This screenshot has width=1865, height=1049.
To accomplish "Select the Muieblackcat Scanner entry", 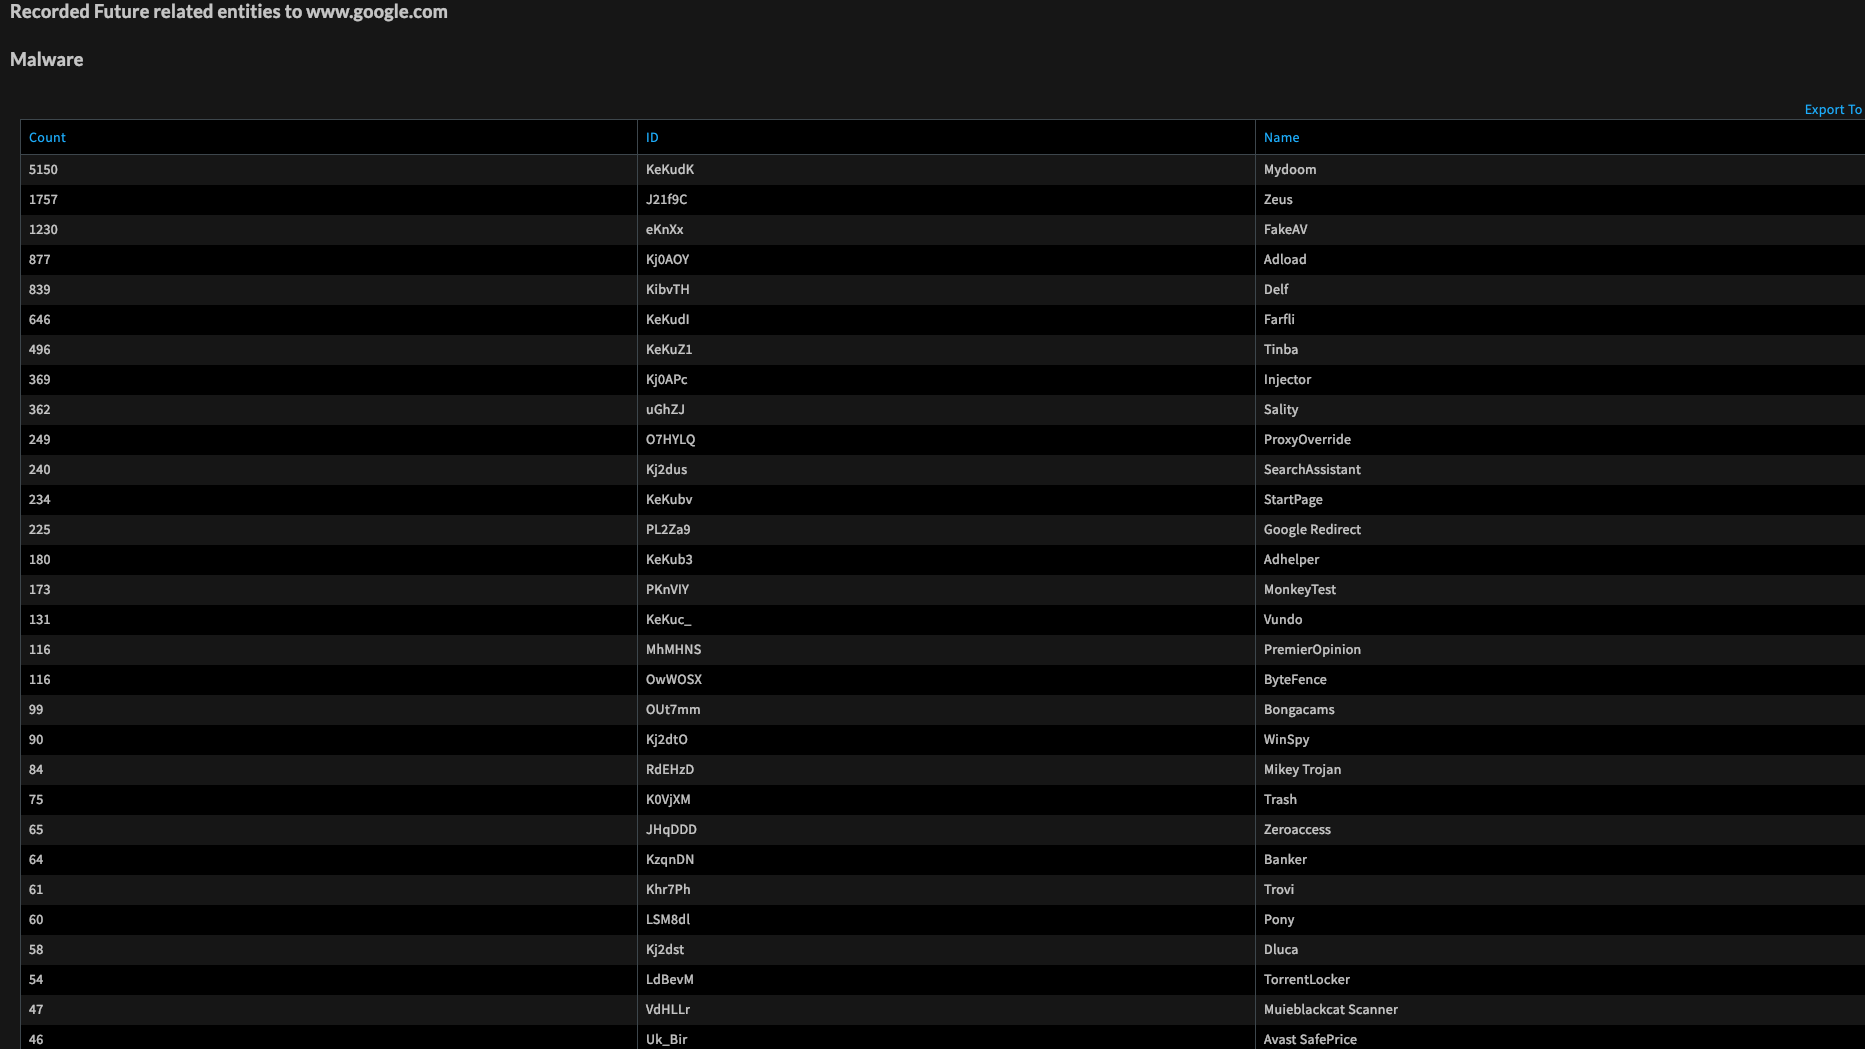I will click(1330, 1010).
